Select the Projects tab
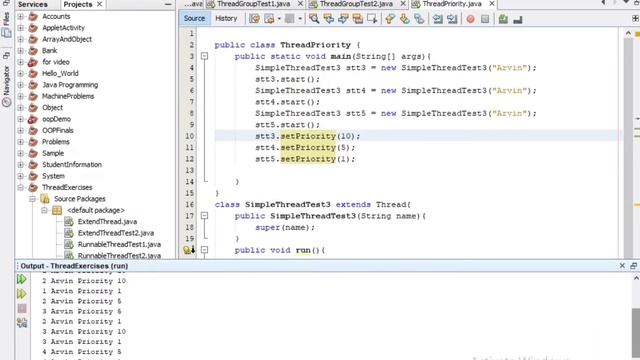Image resolution: width=640 pixels, height=360 pixels. tap(78, 4)
